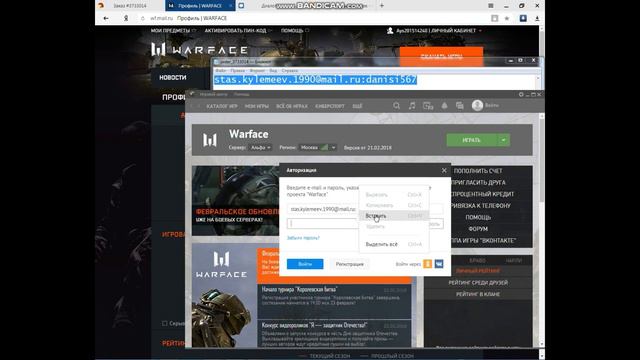
Task: Click the blue bookmarks icon in browser toolbar
Action: [523, 18]
